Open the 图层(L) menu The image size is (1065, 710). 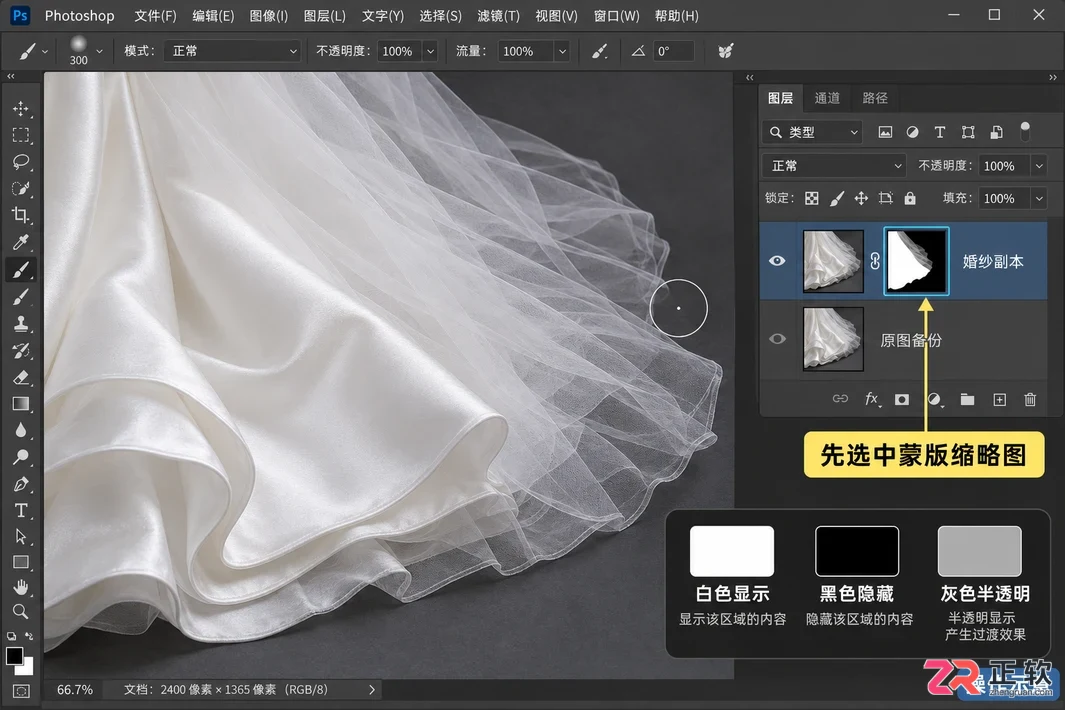tap(324, 16)
